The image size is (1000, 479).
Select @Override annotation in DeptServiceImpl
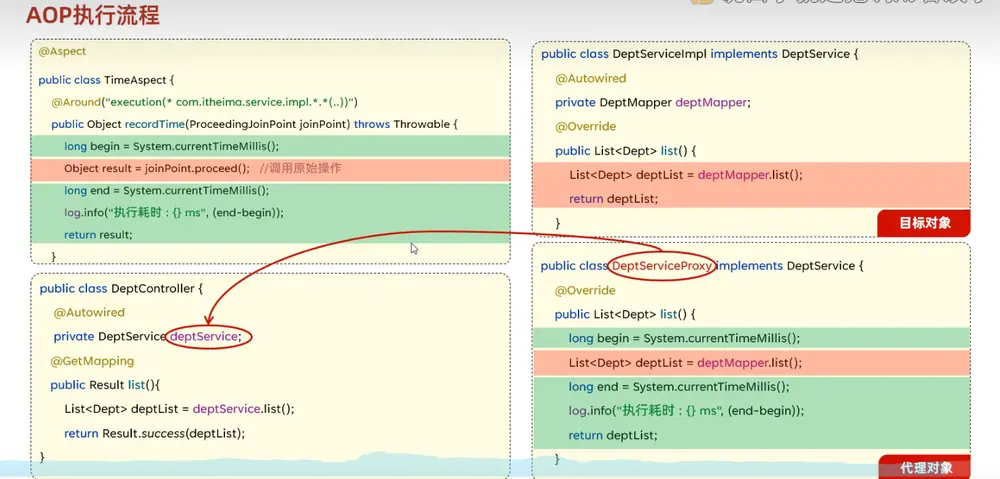(x=585, y=126)
